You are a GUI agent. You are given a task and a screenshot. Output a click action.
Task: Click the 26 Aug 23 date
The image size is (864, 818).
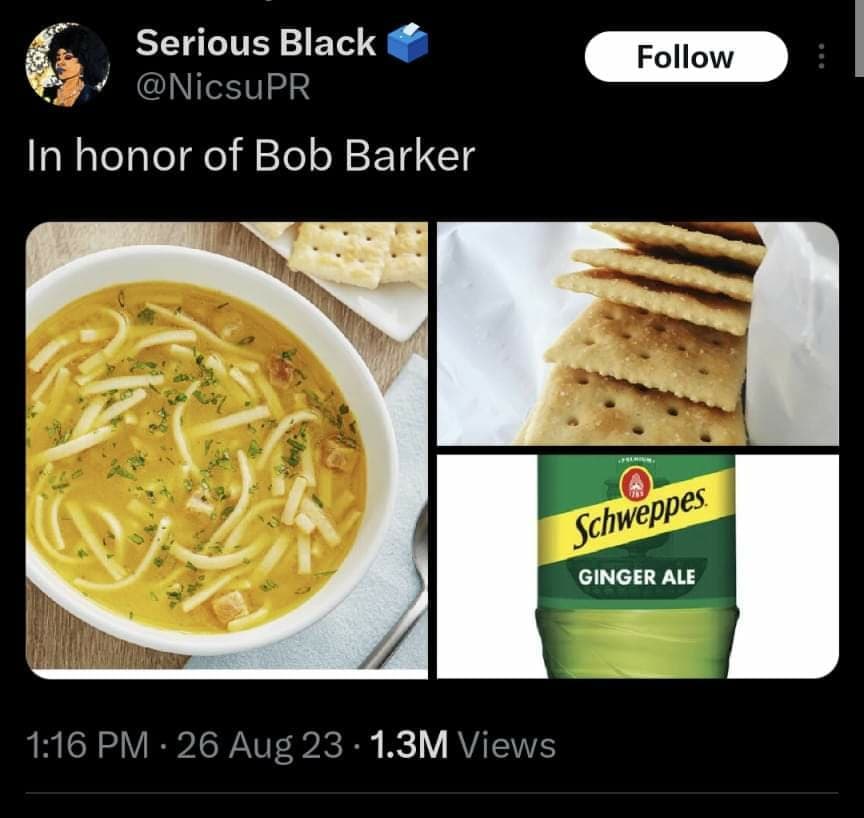coord(260,745)
